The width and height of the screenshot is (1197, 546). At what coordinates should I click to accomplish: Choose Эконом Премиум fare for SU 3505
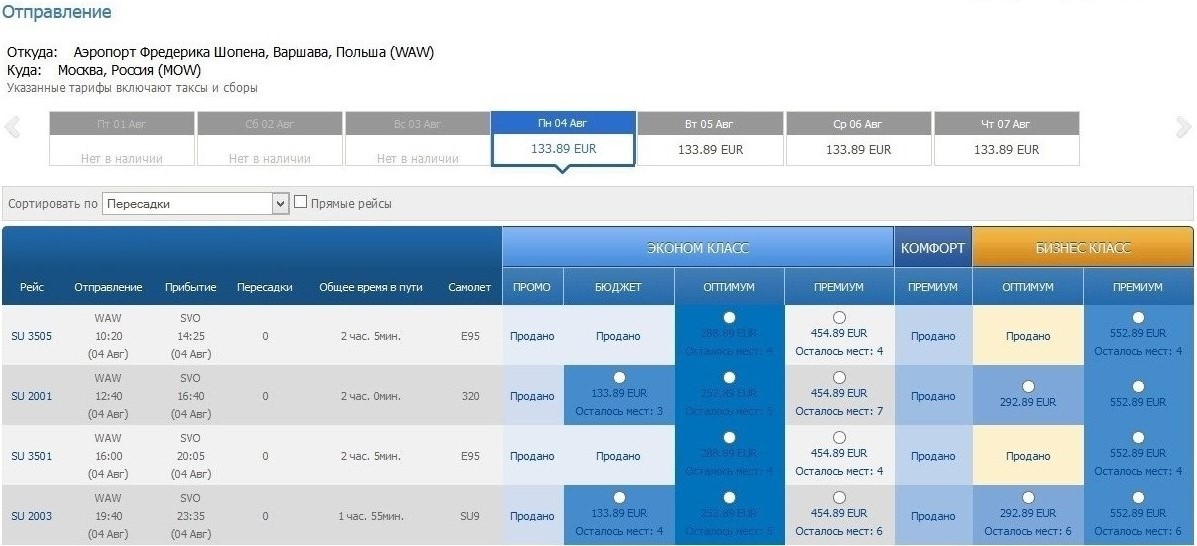(x=839, y=317)
